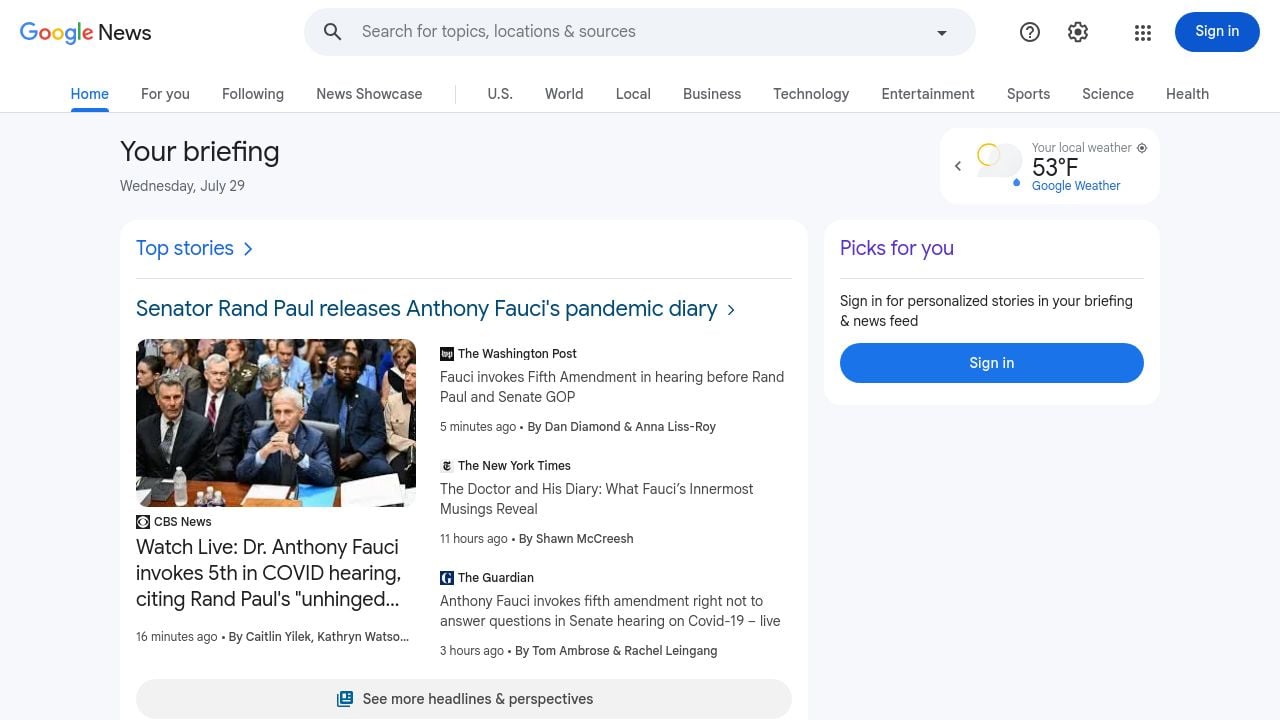
Task: Click the top-right Sign in button
Action: (1217, 32)
